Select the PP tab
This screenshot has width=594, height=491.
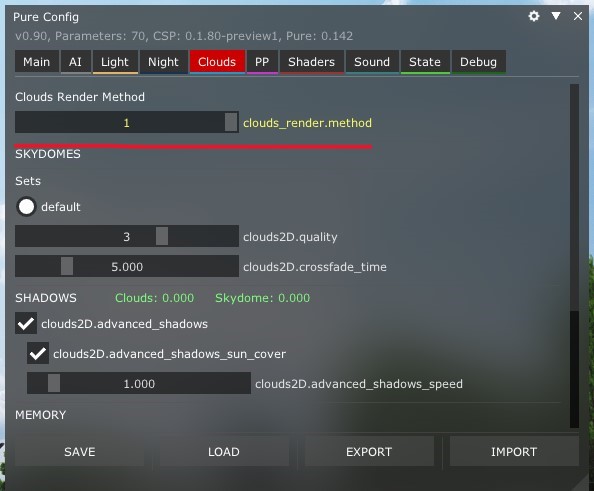(x=262, y=62)
